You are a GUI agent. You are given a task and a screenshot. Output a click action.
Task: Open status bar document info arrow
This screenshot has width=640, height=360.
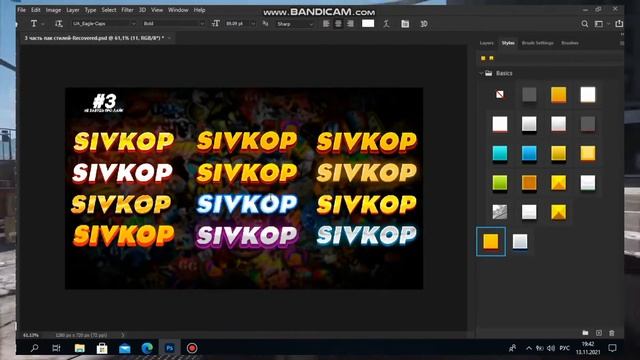click(122, 335)
